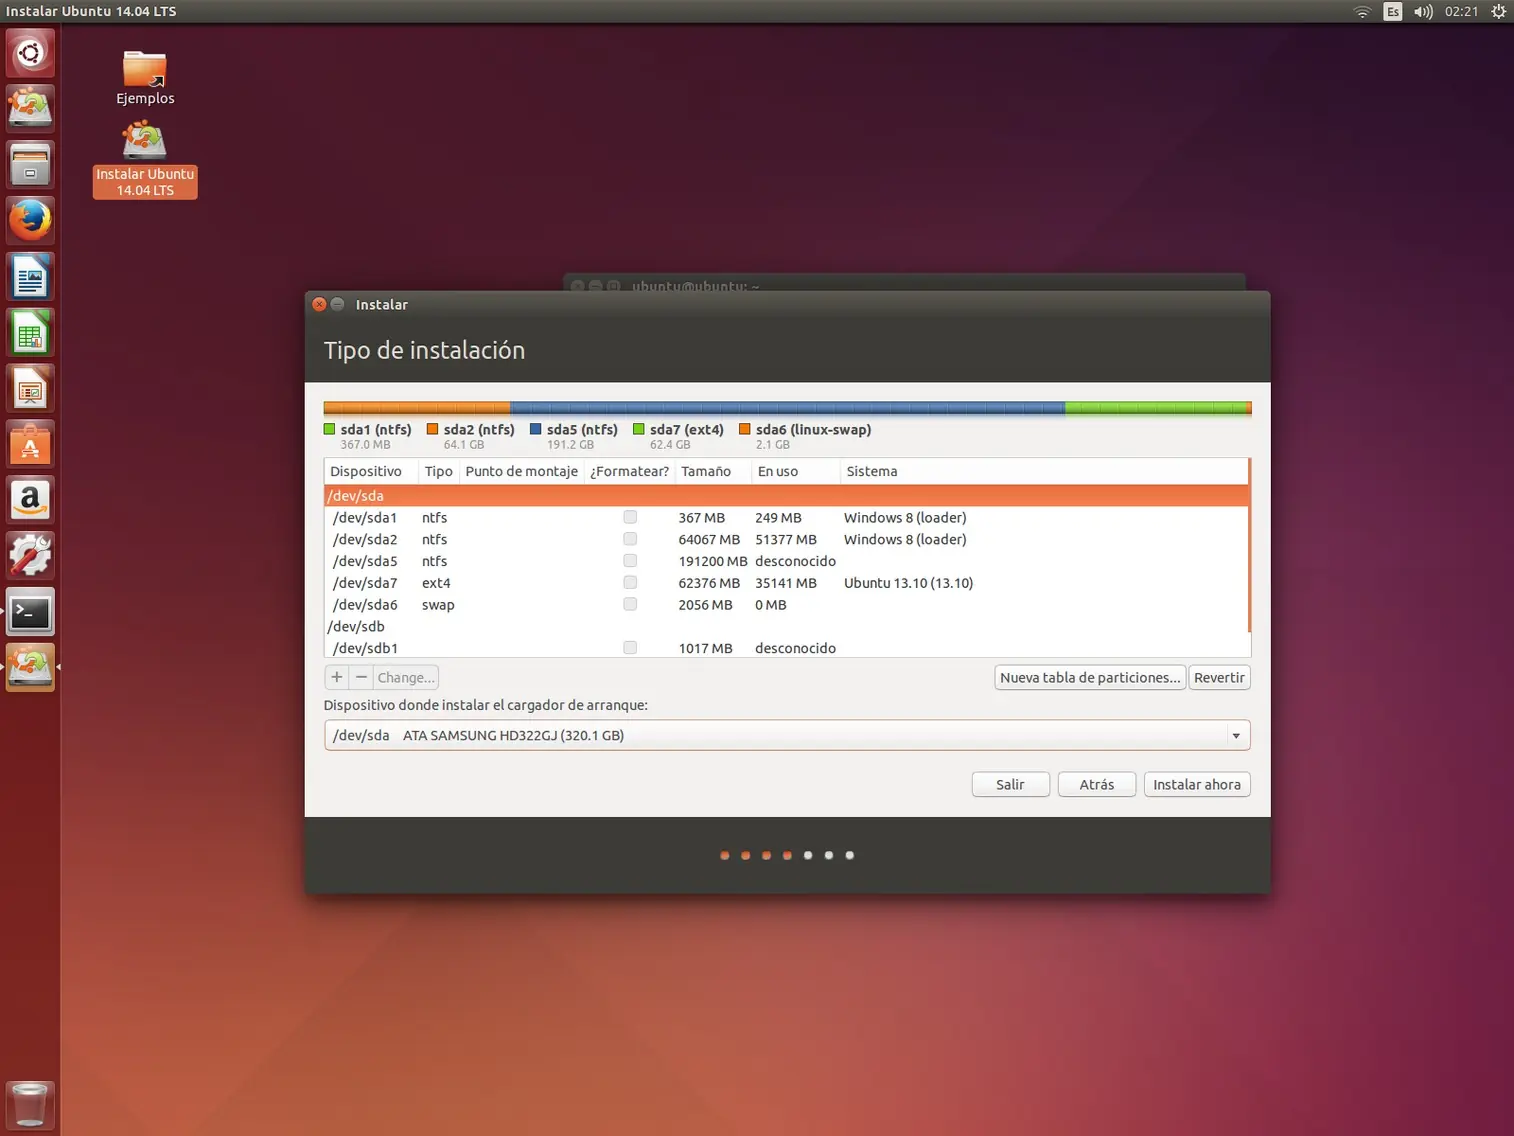The image size is (1514, 1136).
Task: Click the sda1 (ntfs) legend swatch
Action: tap(329, 429)
